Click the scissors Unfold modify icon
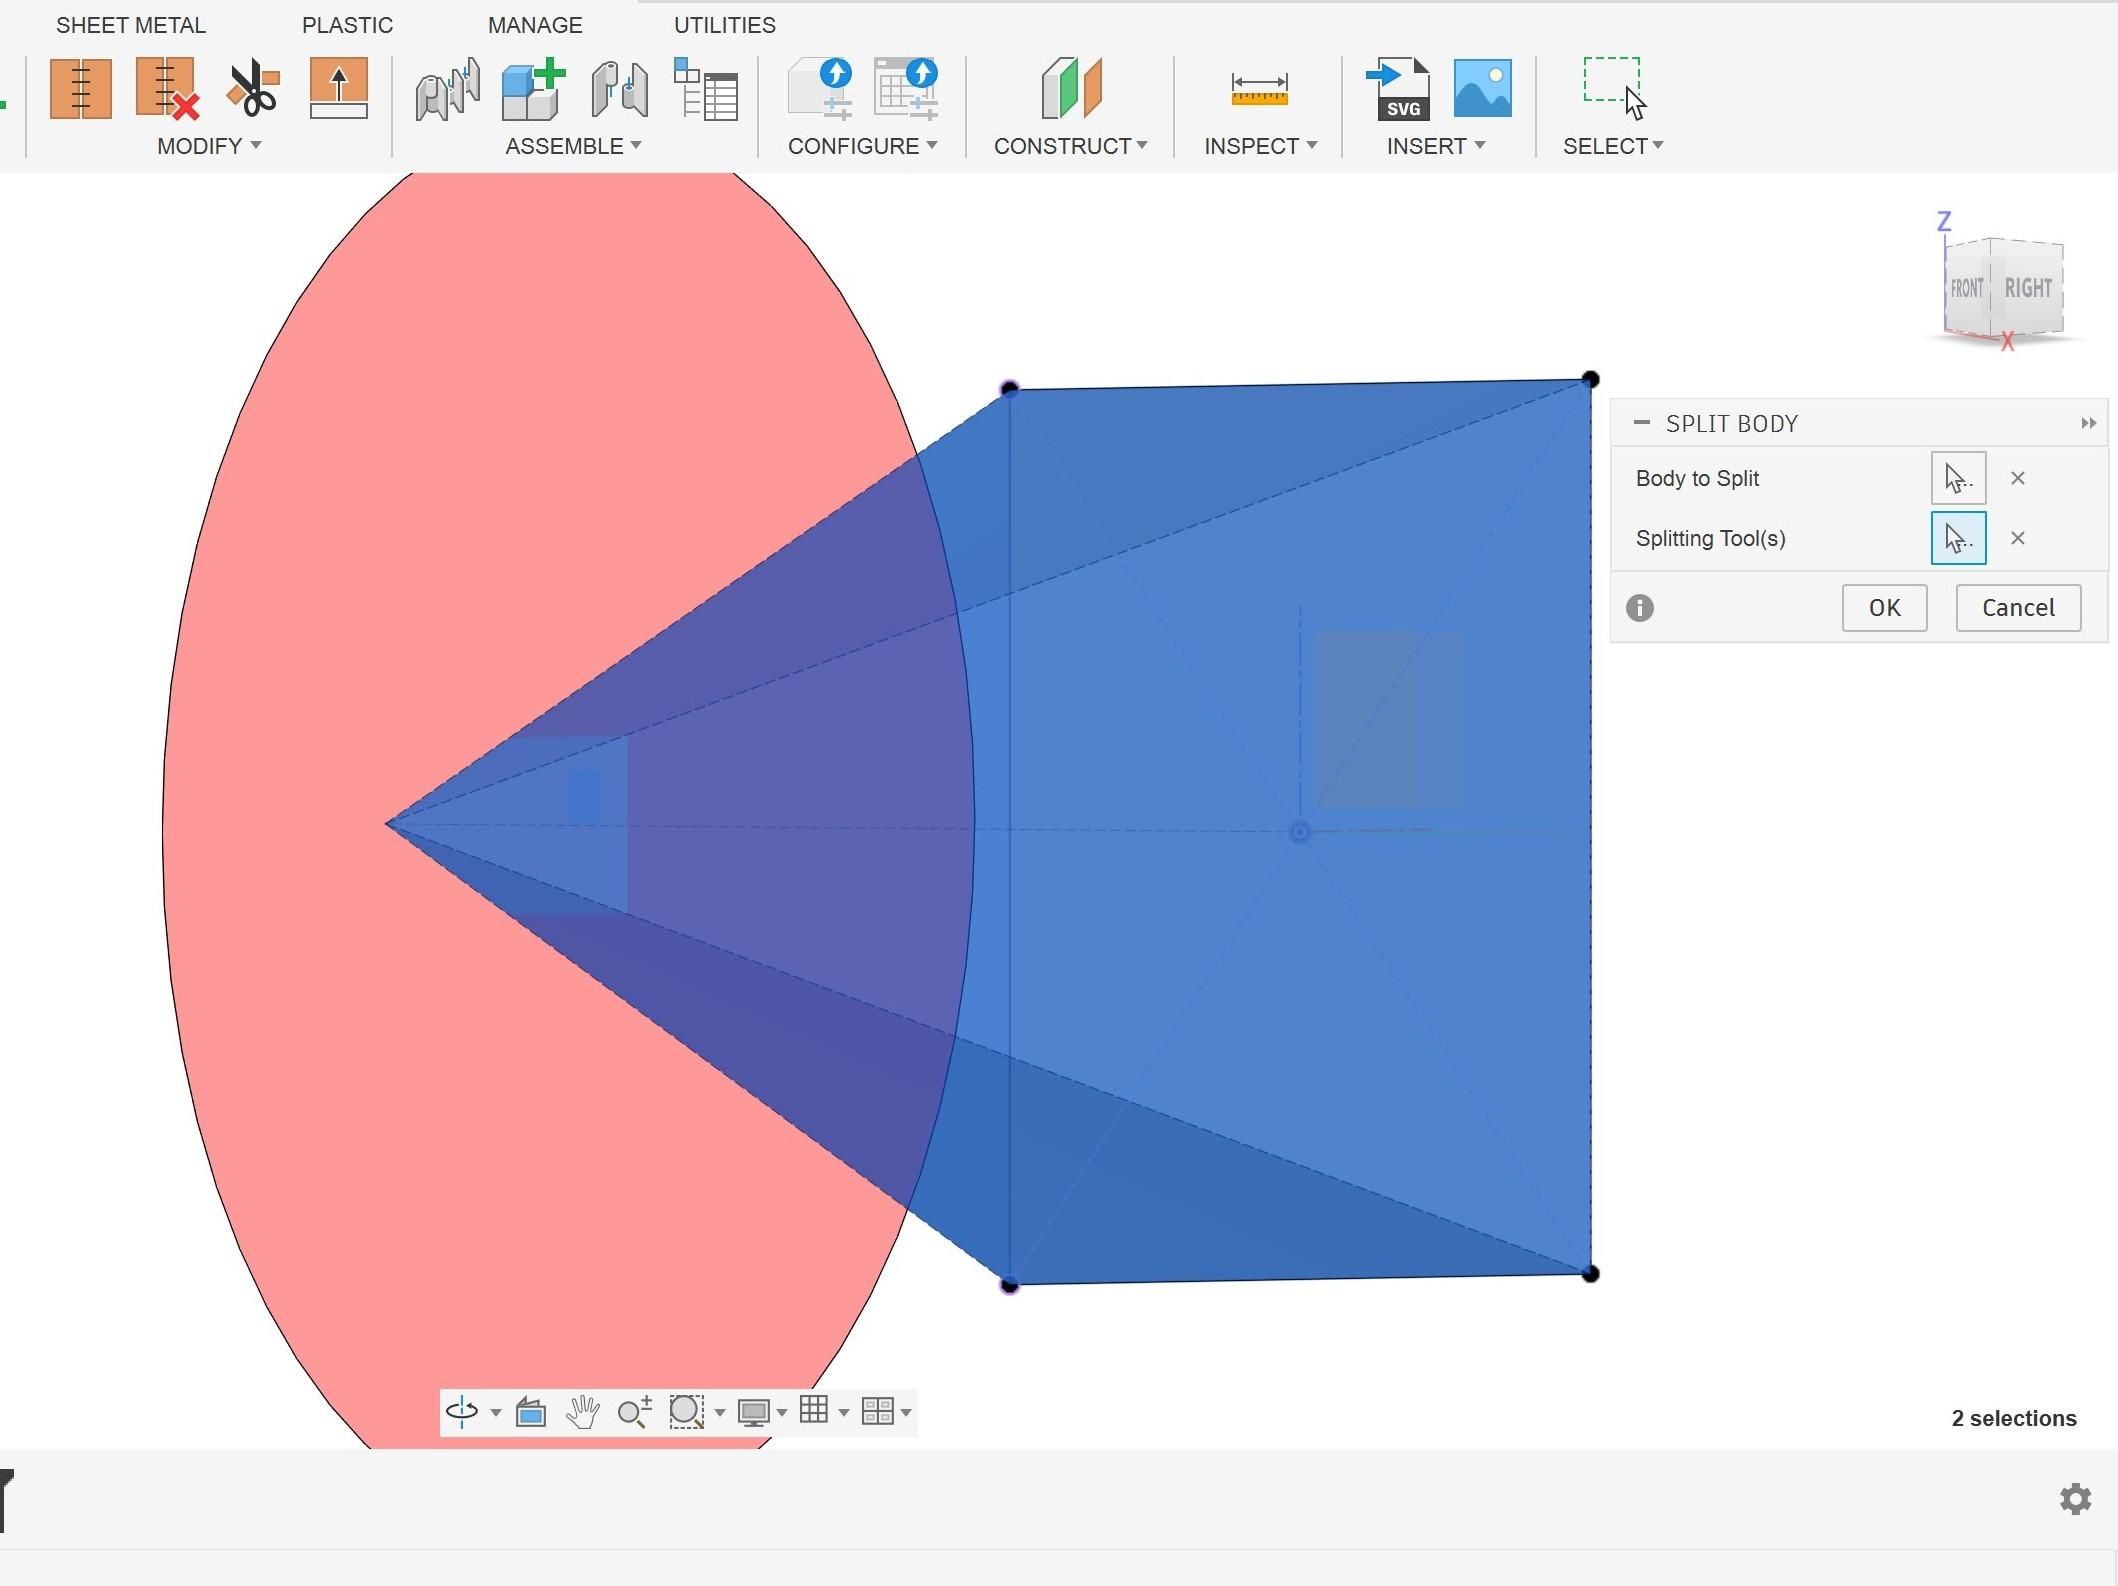 (x=253, y=89)
